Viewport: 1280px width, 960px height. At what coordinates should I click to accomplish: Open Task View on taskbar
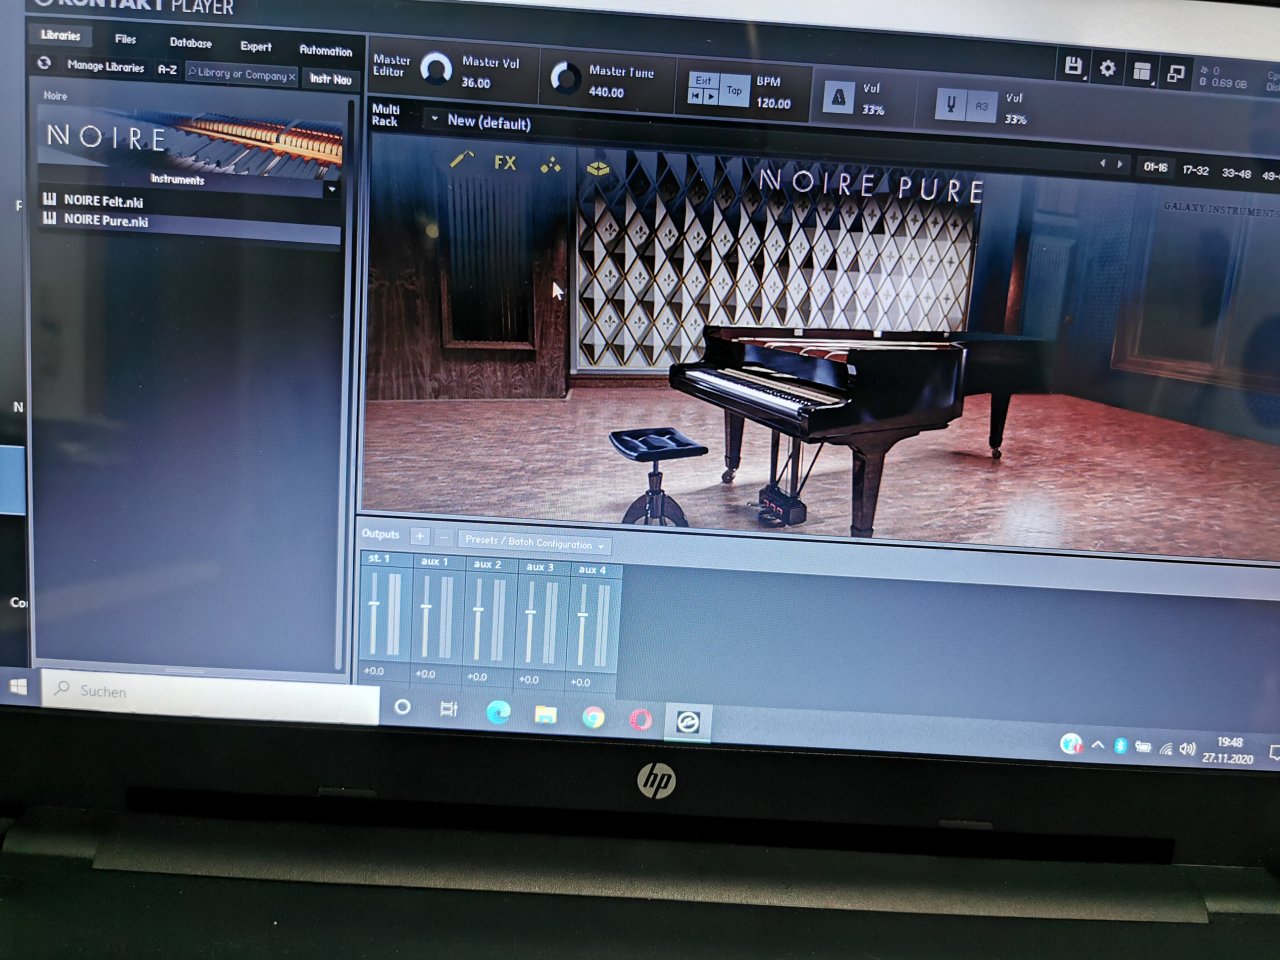[449, 709]
